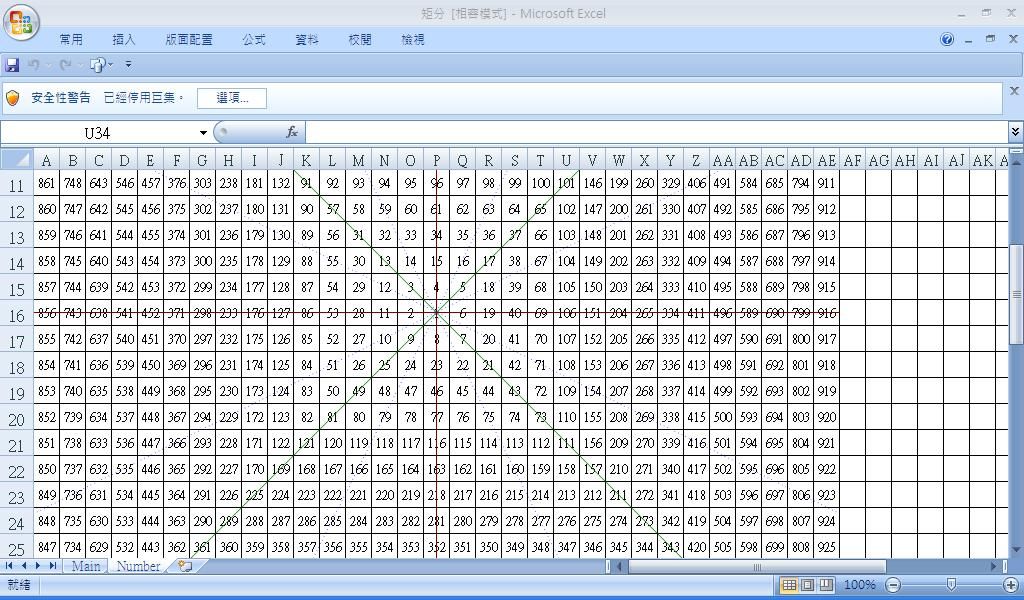
Task: Go to last sheet tab navigation arrow
Action: (52, 566)
